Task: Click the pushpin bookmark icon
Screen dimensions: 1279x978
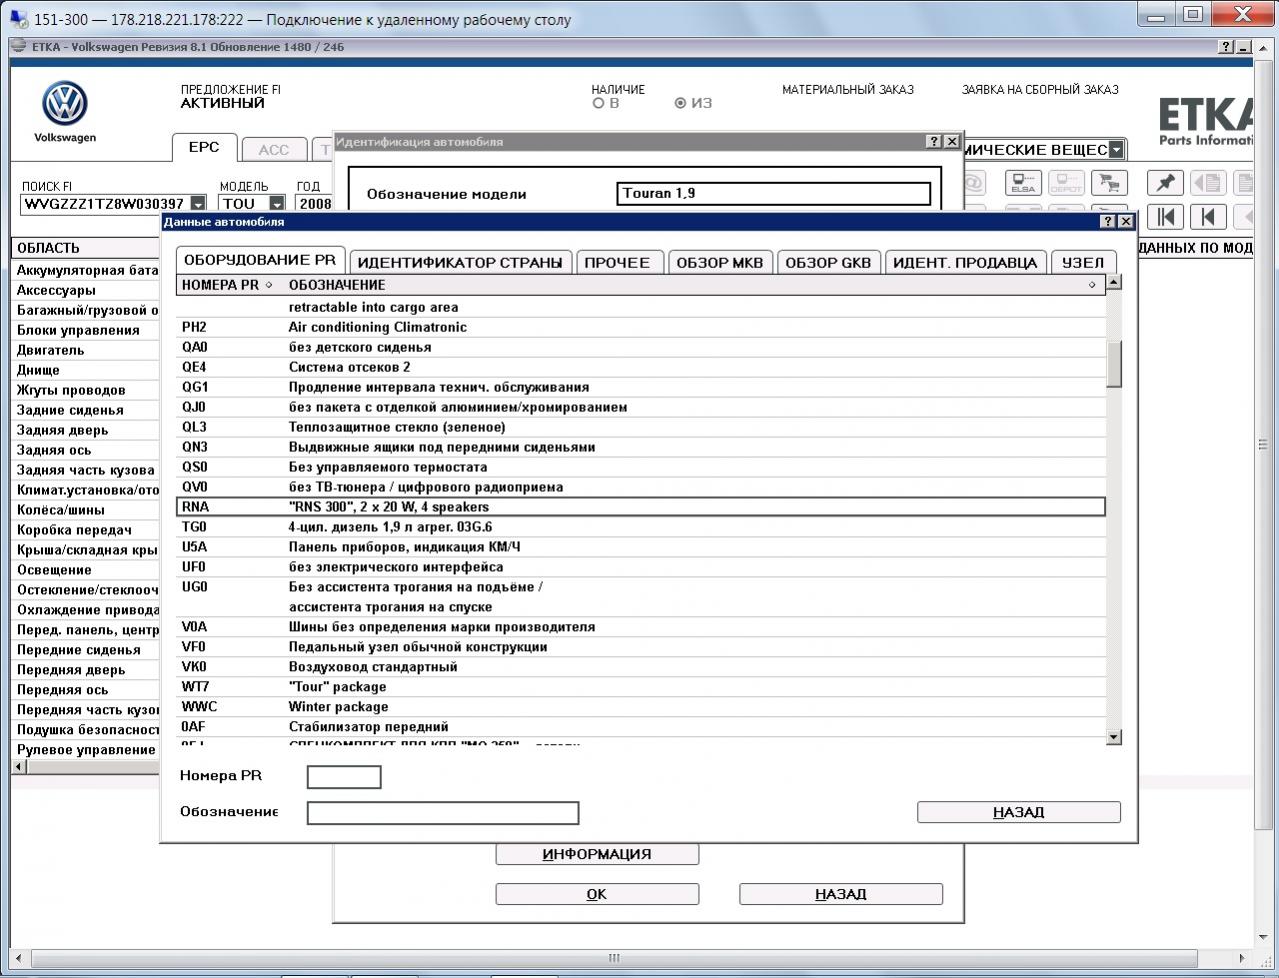Action: pyautogui.click(x=1165, y=183)
